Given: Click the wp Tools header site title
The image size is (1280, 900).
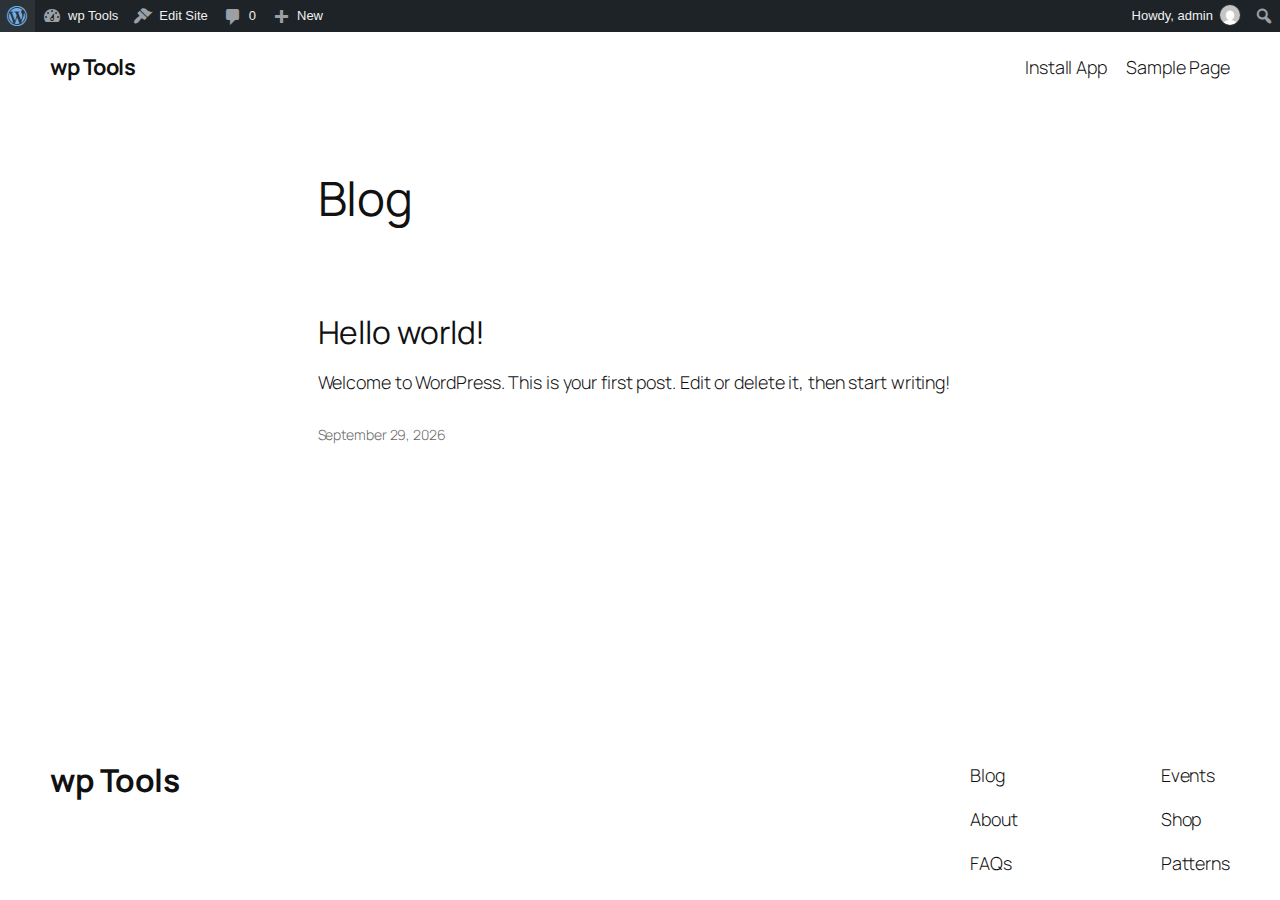Looking at the screenshot, I should (93, 68).
